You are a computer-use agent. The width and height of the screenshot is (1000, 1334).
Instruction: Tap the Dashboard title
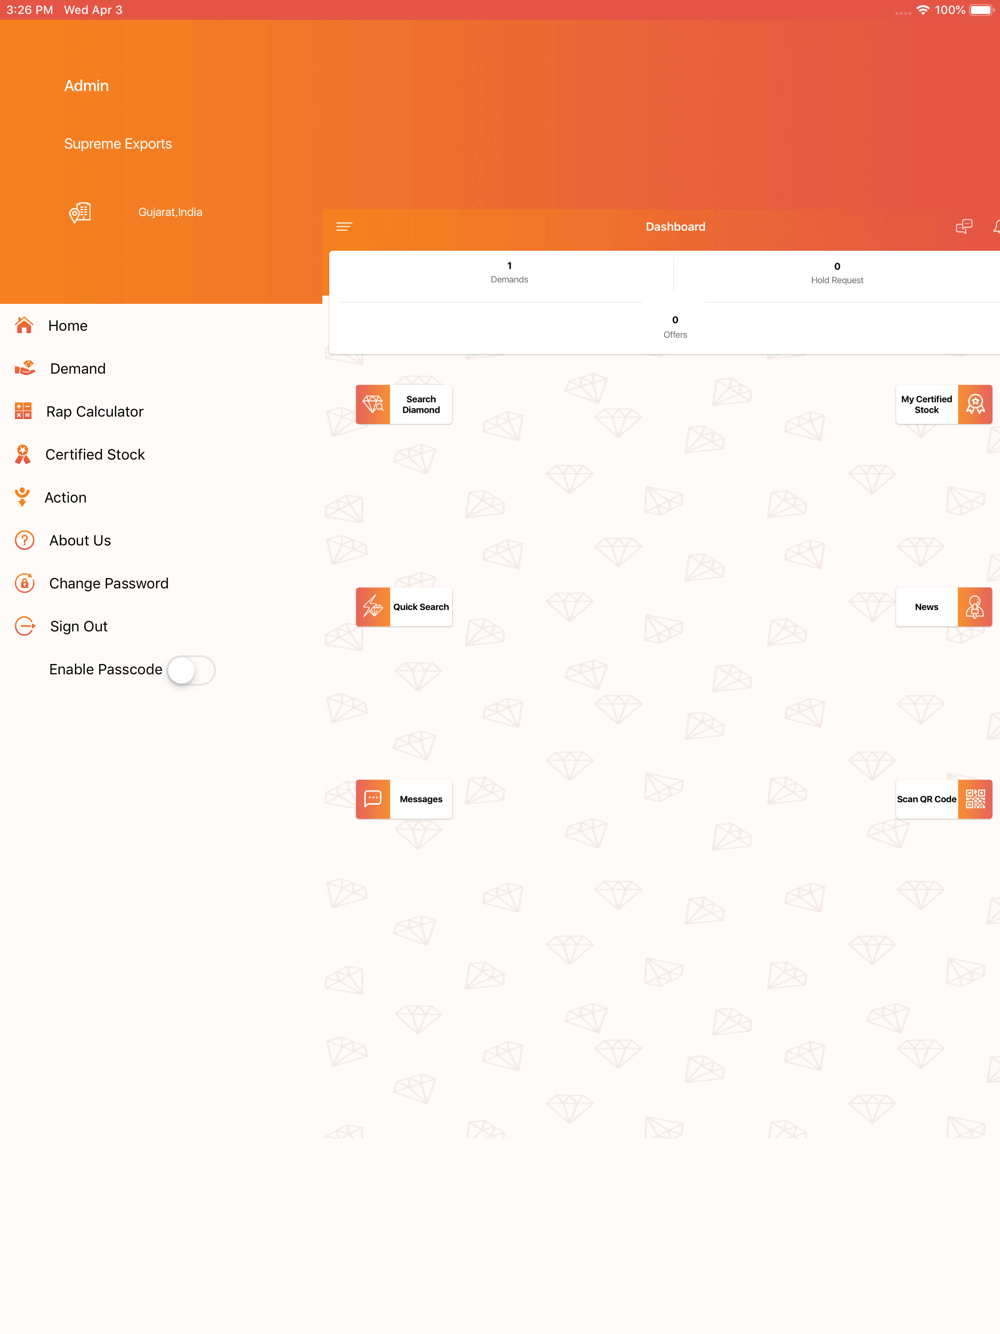point(676,227)
